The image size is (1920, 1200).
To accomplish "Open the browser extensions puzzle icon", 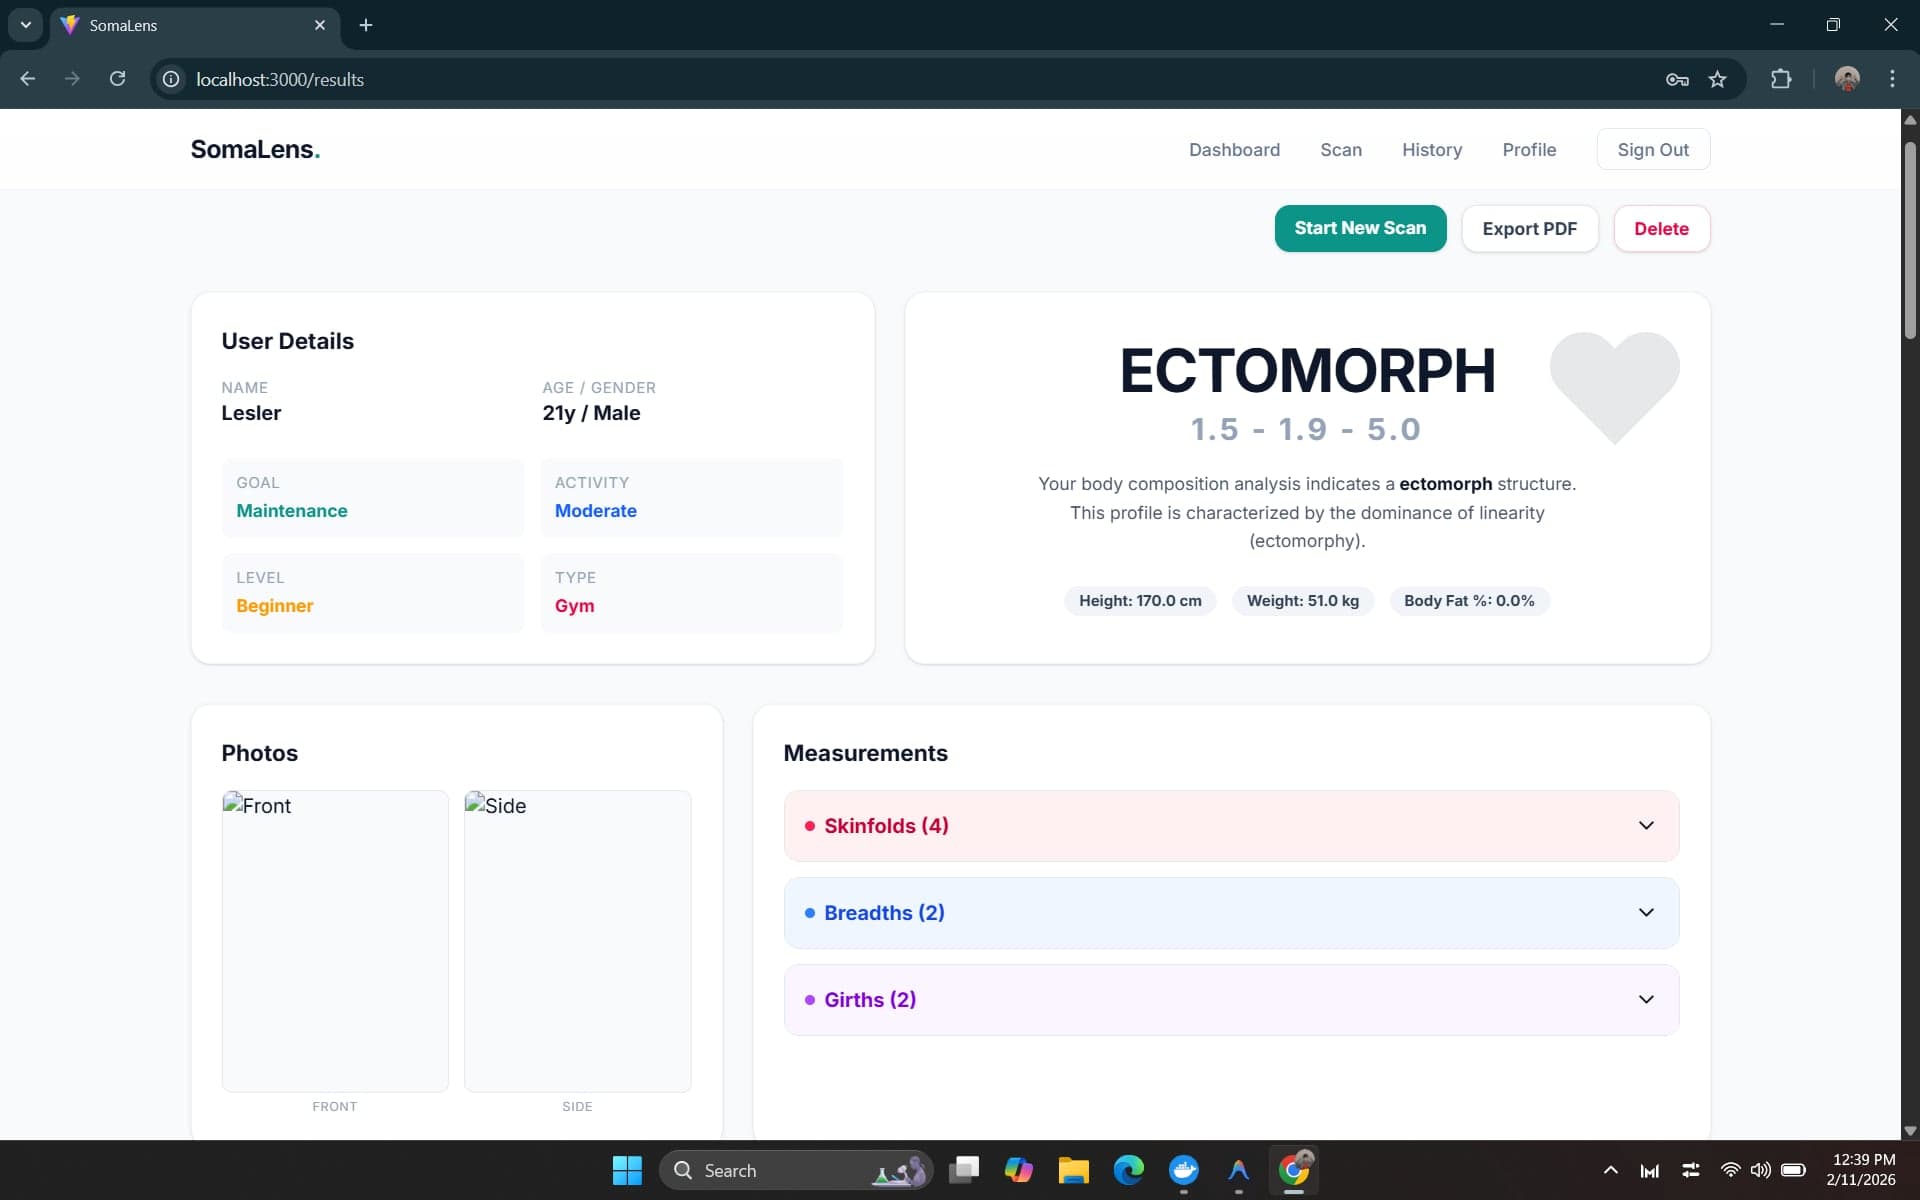I will point(1781,79).
